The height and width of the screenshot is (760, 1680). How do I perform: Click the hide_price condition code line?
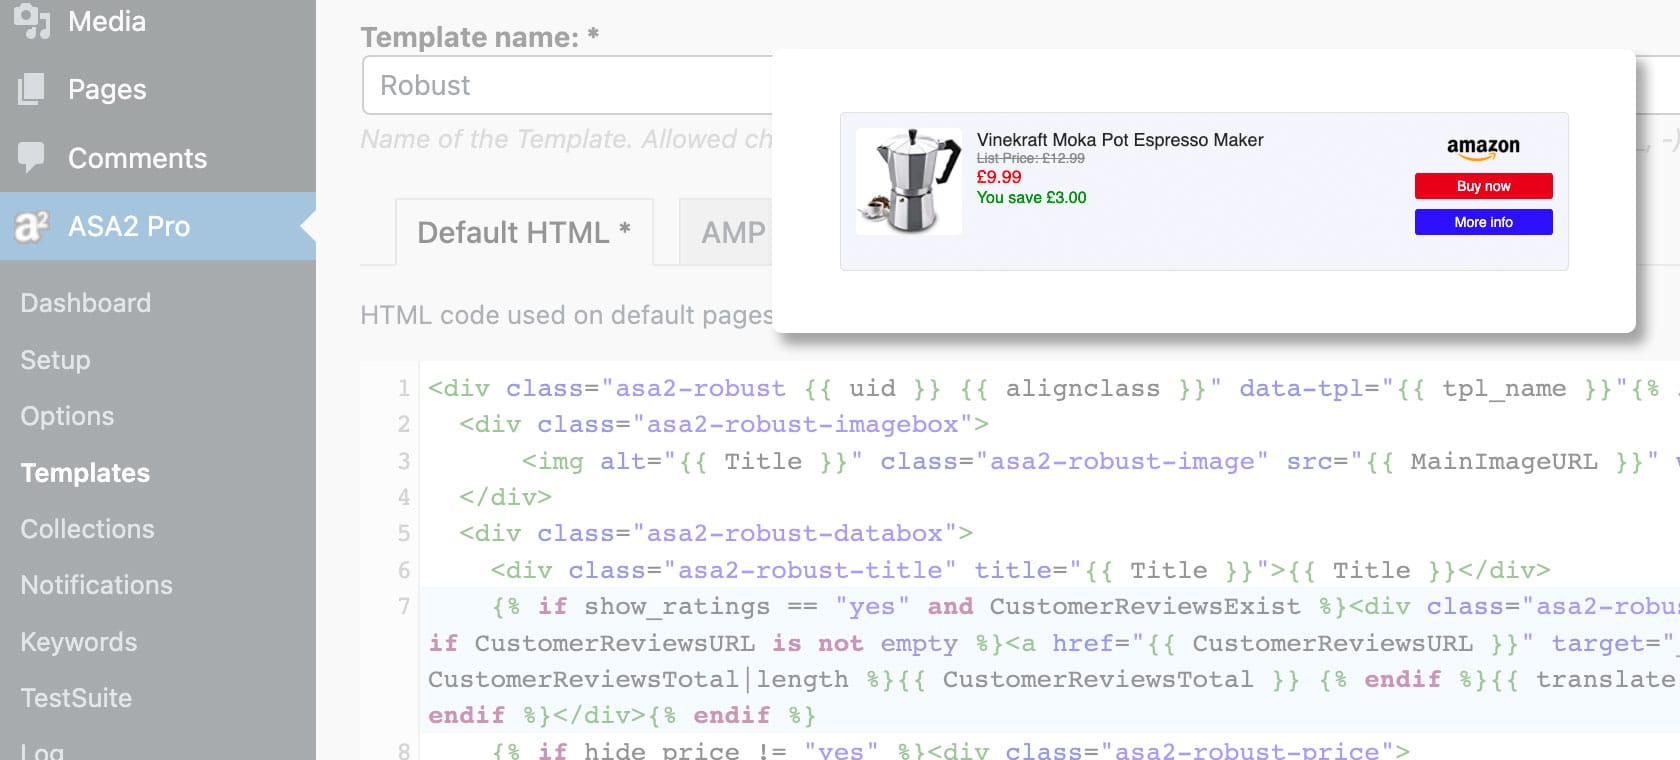click(x=950, y=750)
